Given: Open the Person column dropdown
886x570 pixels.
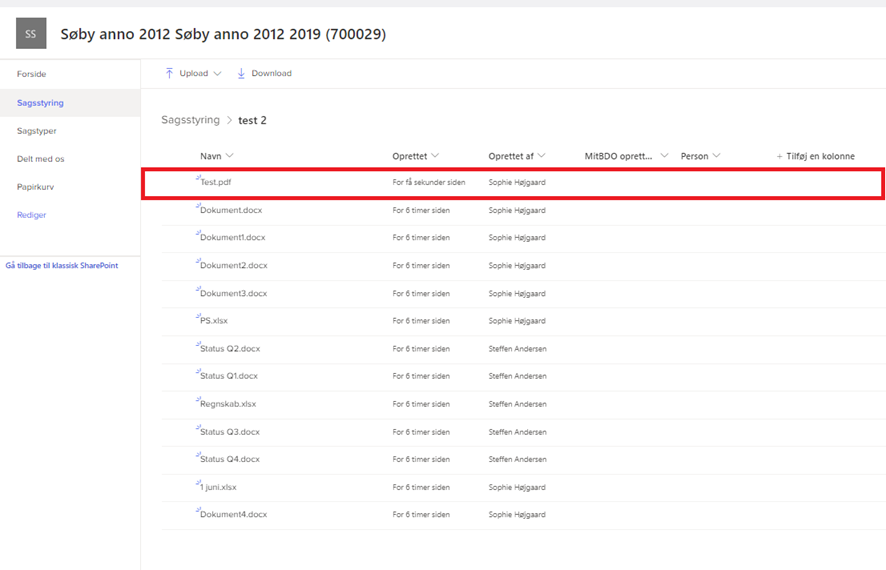Looking at the screenshot, I should (717, 156).
